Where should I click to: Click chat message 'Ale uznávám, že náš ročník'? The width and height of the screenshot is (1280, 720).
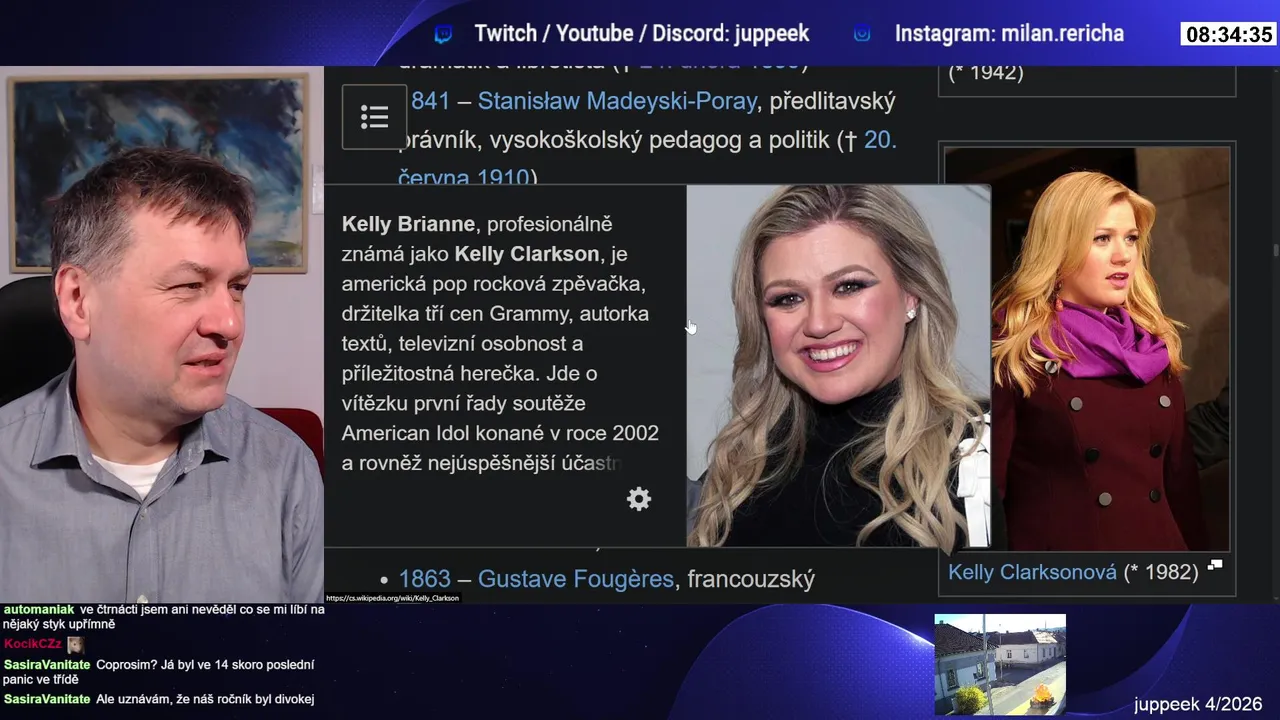click(x=205, y=699)
